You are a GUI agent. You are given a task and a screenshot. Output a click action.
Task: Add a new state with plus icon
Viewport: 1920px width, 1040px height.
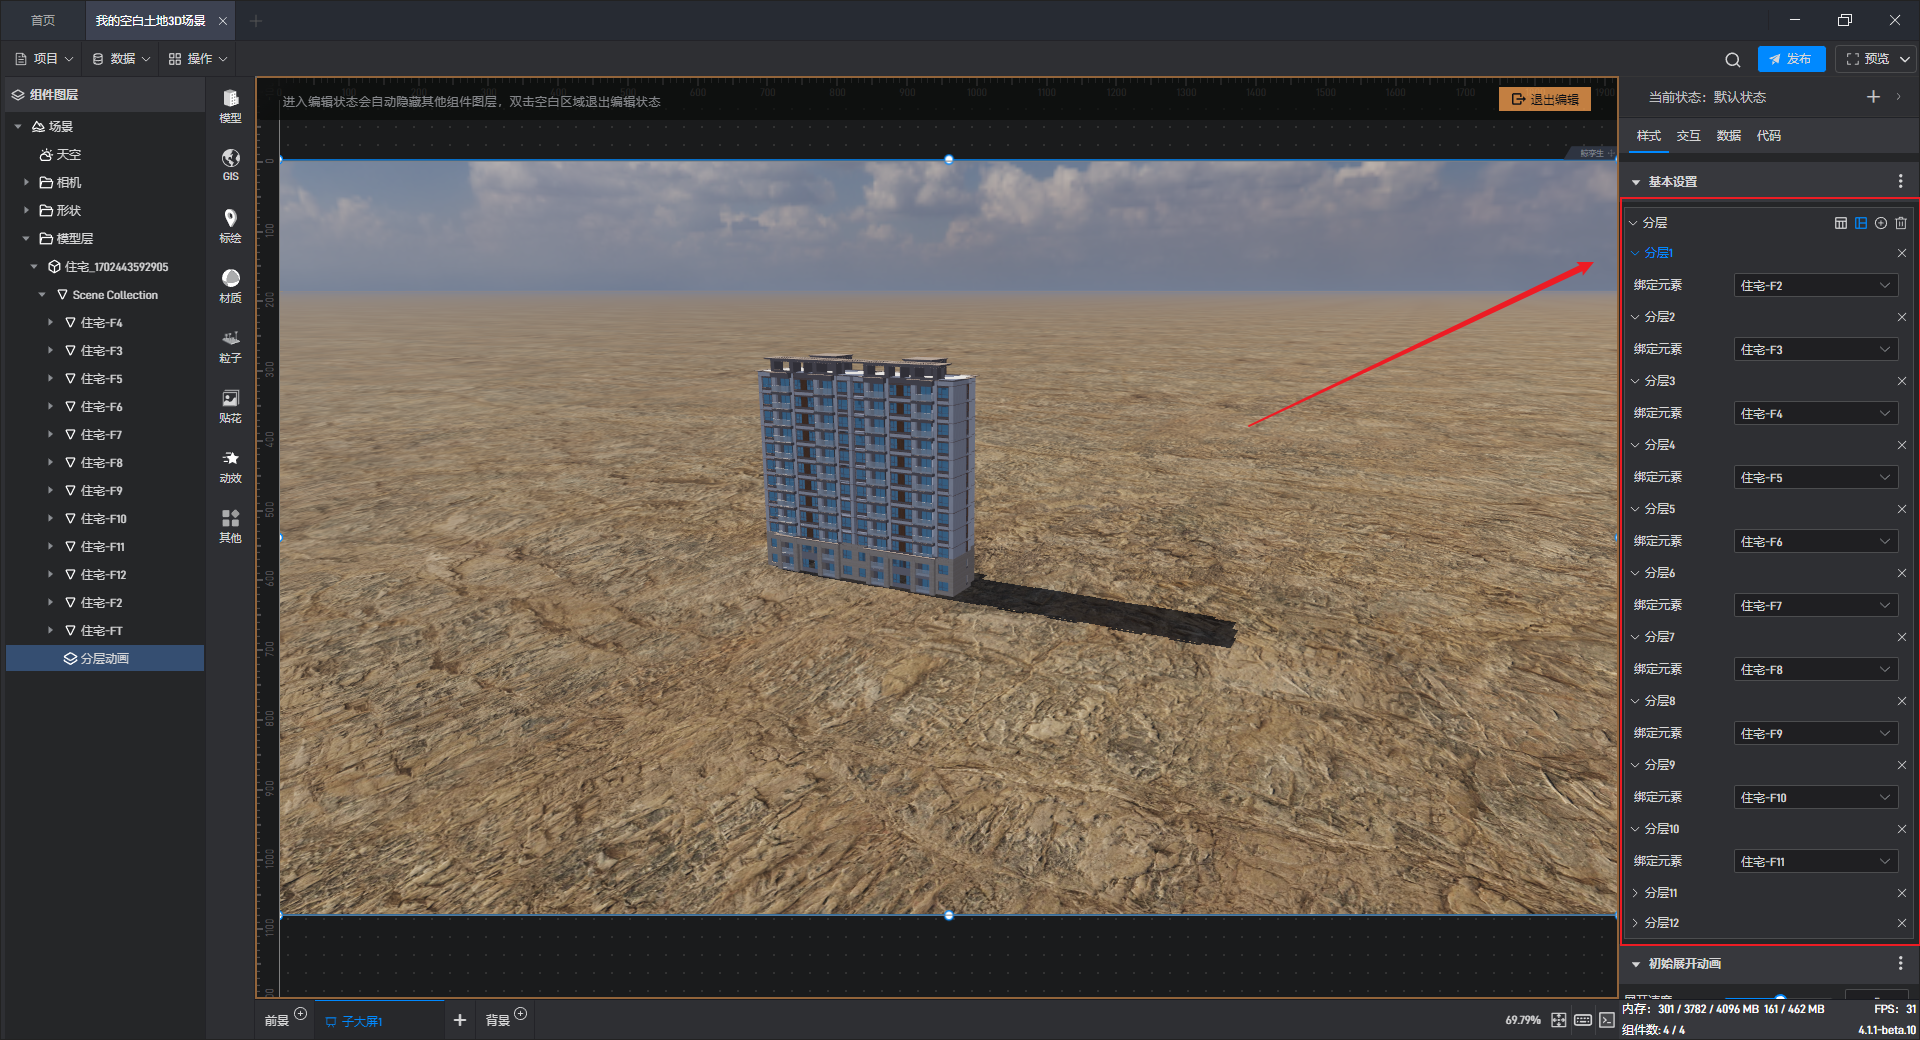(1873, 97)
